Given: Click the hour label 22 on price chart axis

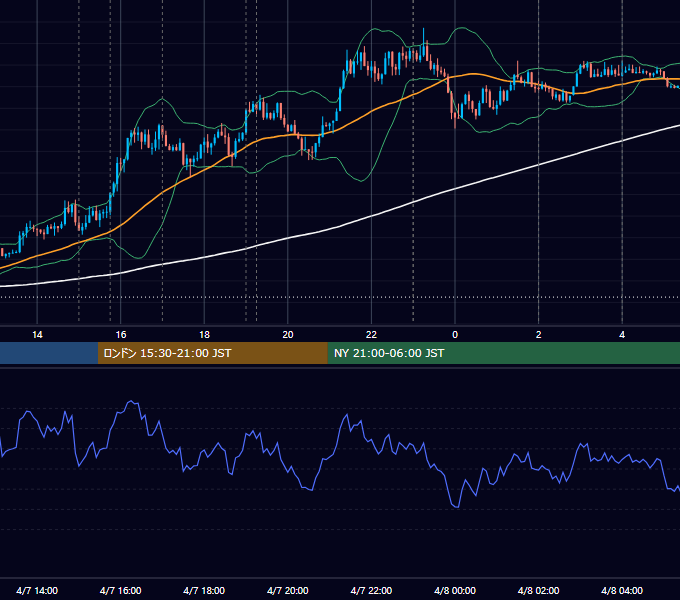Looking at the screenshot, I should tap(371, 335).
